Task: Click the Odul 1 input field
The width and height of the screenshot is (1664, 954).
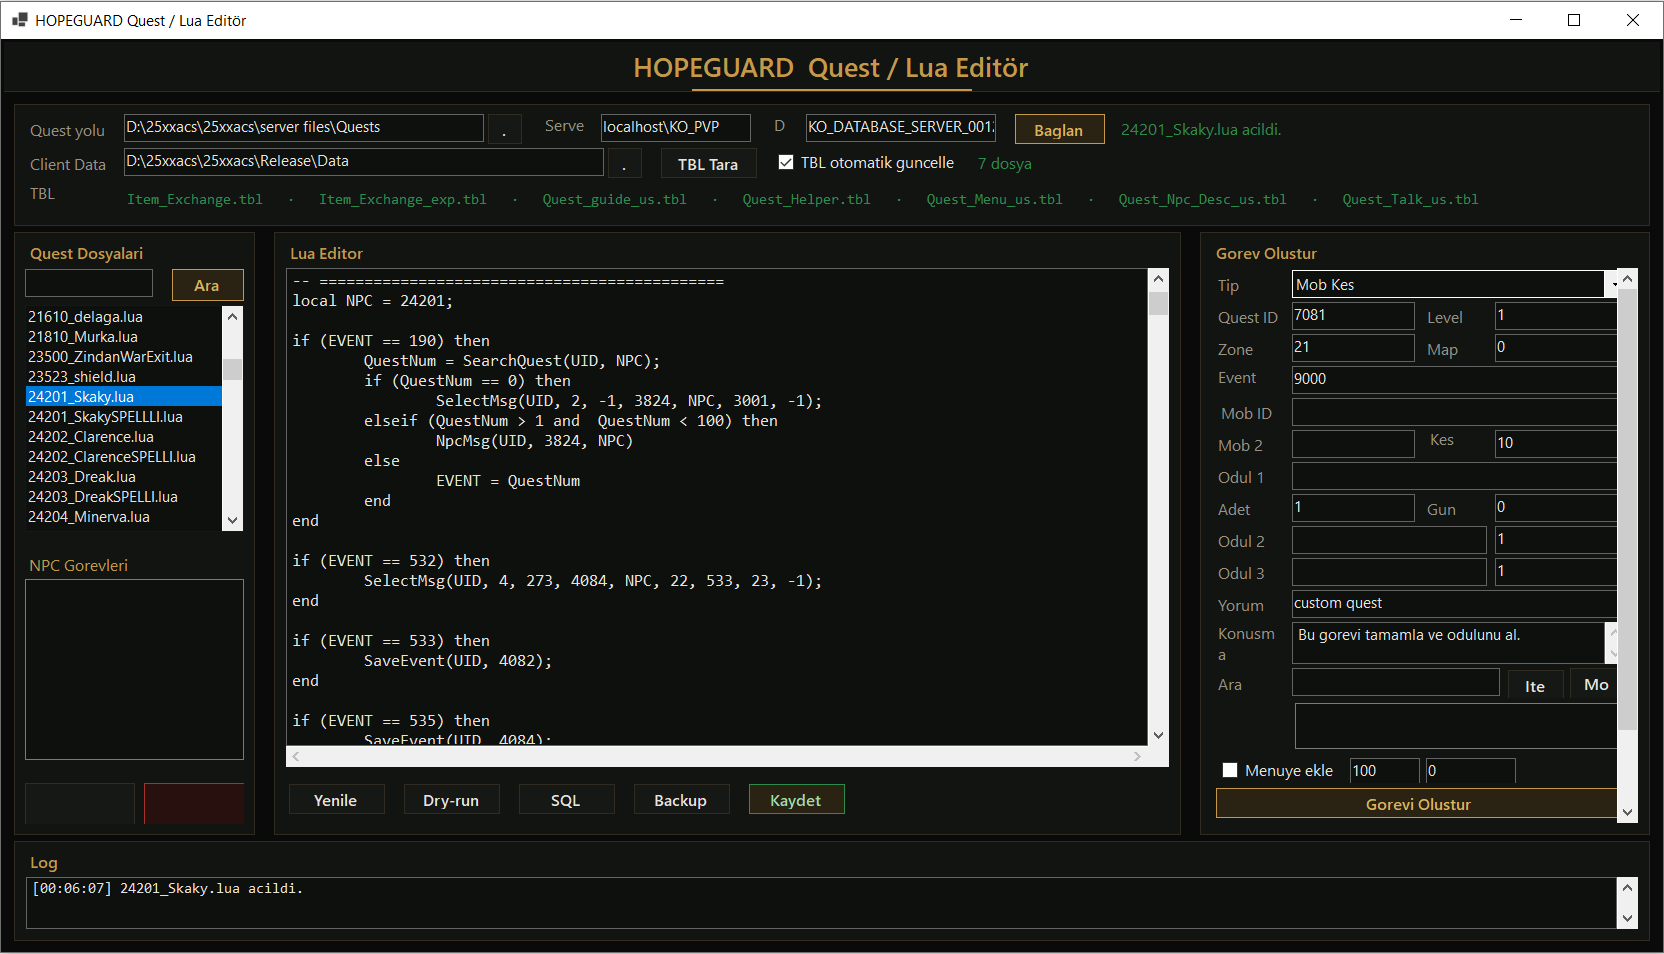Action: [x=1455, y=476]
